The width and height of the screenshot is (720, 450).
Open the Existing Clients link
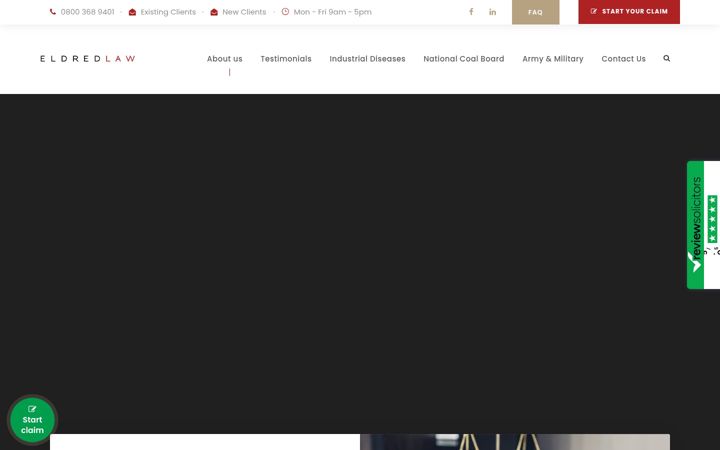(168, 12)
